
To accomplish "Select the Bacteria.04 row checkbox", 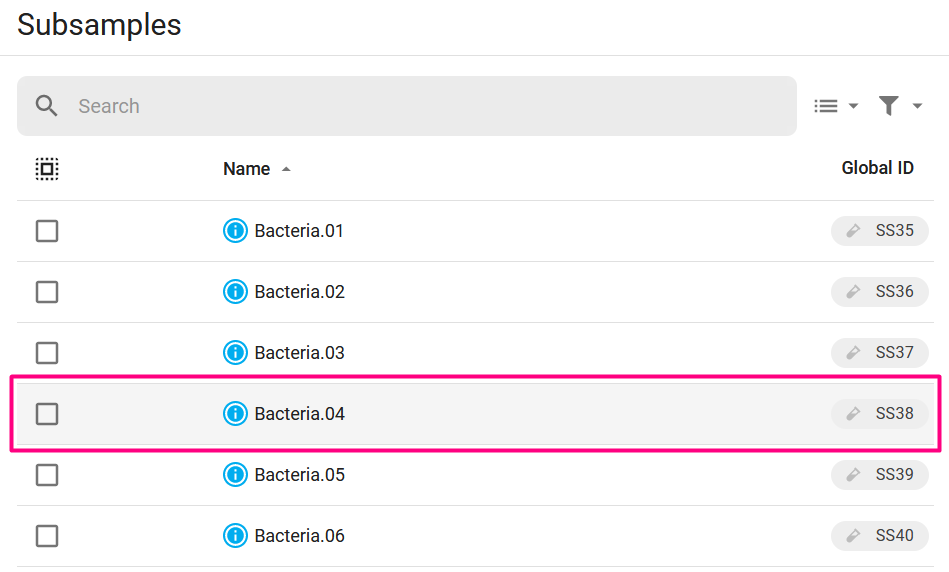I will click(x=47, y=413).
